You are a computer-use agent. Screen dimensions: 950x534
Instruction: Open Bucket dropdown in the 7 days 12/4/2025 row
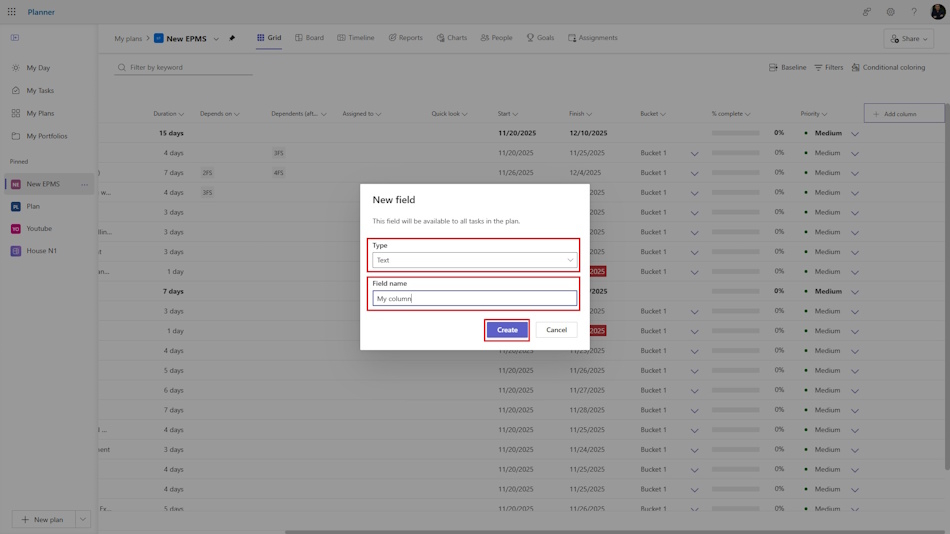(694, 173)
